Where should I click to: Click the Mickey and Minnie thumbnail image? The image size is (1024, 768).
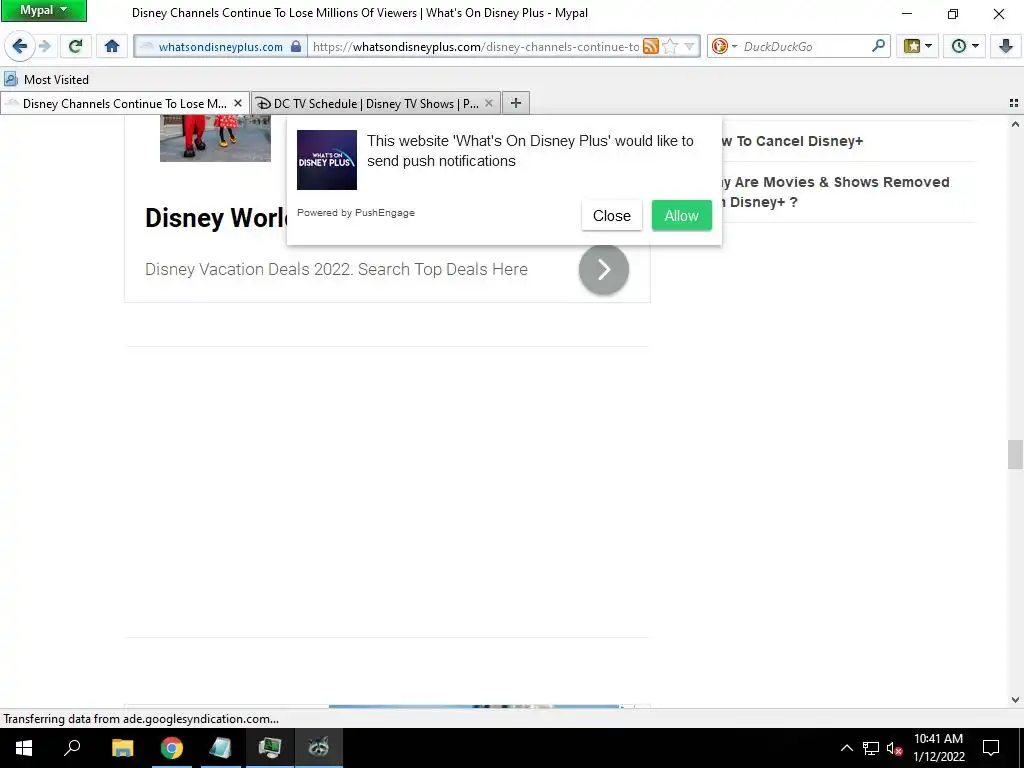[x=216, y=138]
